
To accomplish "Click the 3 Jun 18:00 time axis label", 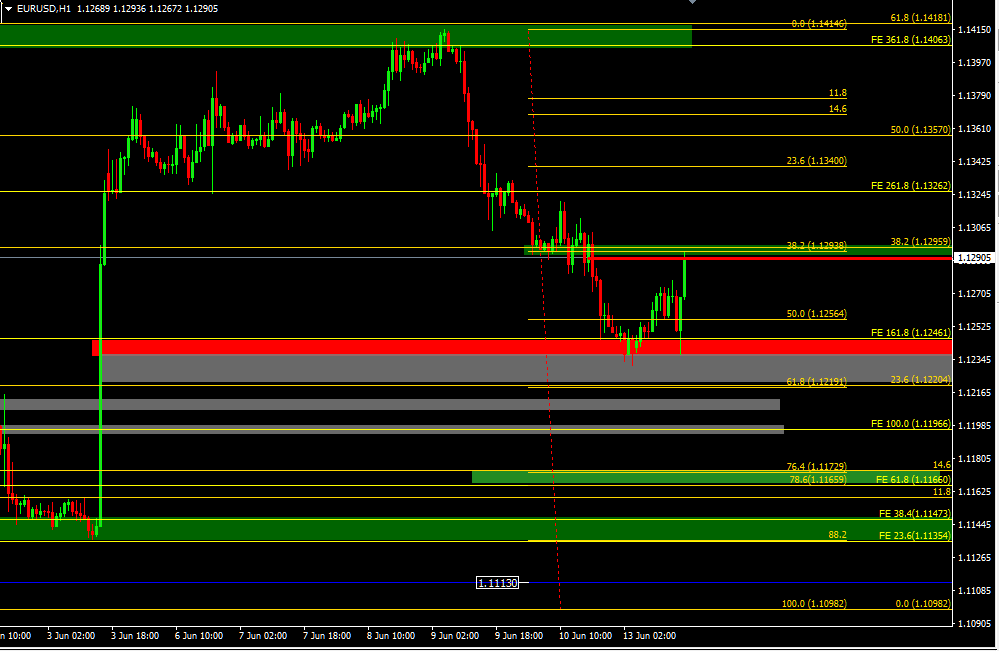I will tap(134, 636).
